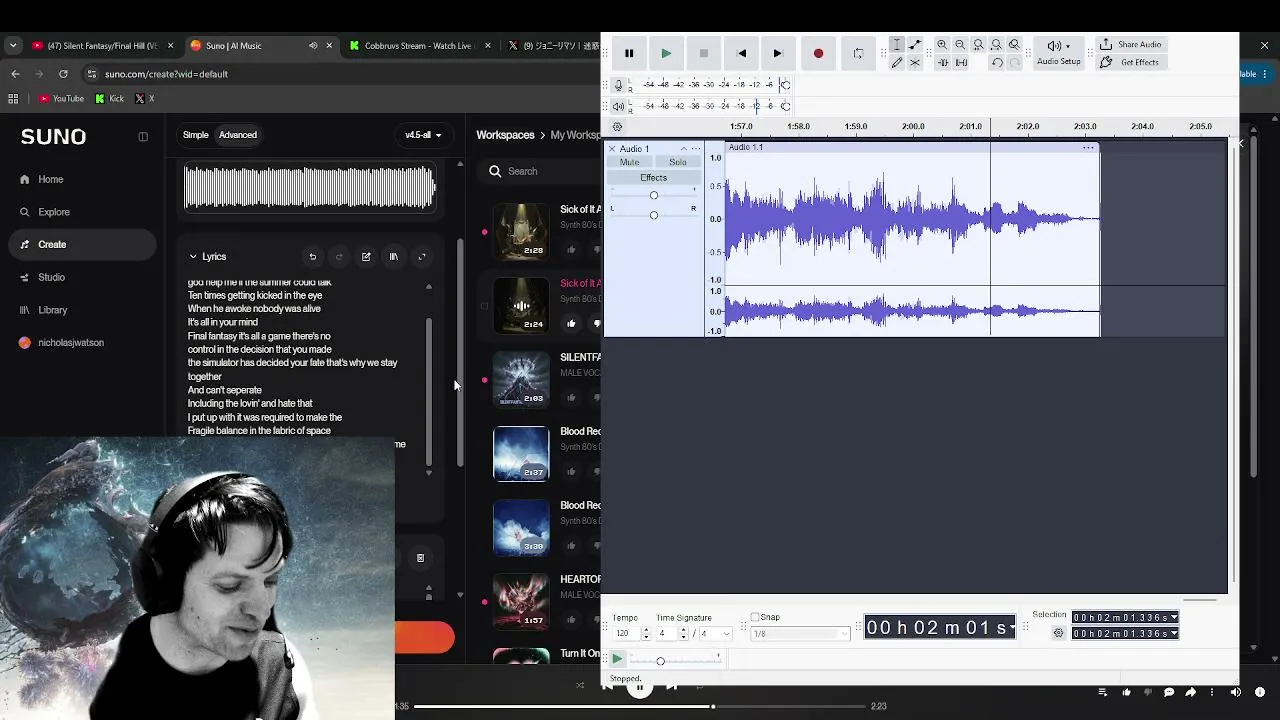The height and width of the screenshot is (720, 1280).
Task: Mute the Audio 1 track
Action: coord(629,162)
